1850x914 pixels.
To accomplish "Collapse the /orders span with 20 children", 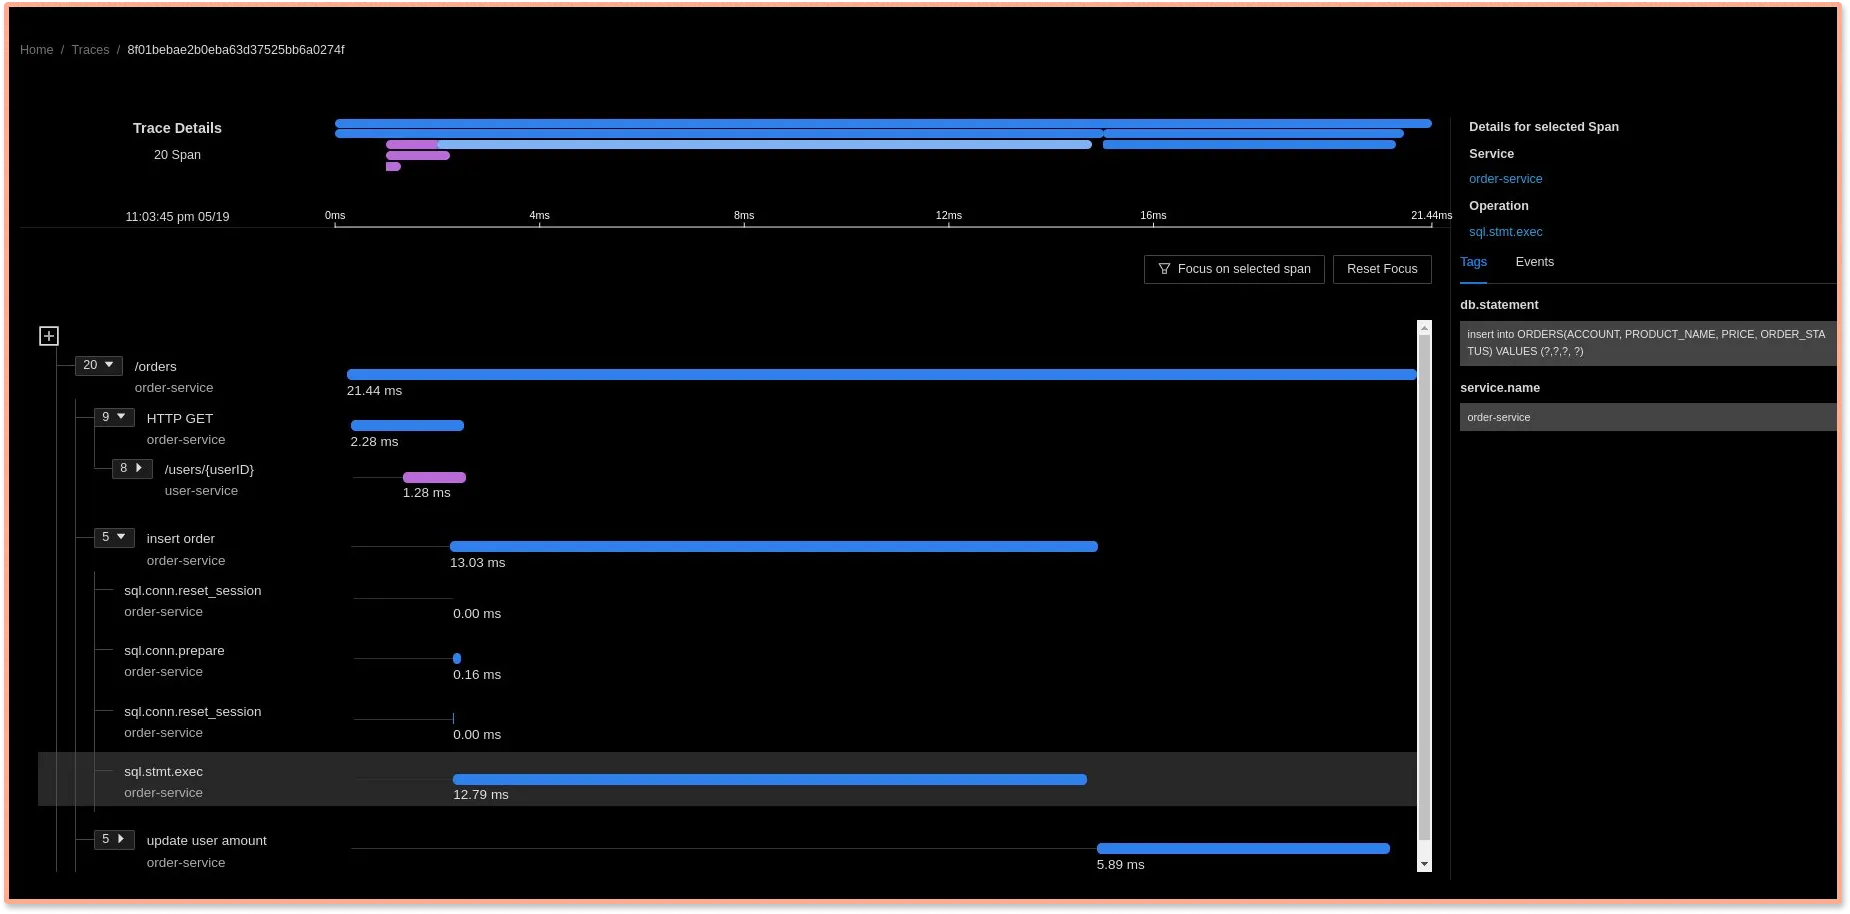I will pyautogui.click(x=98, y=366).
